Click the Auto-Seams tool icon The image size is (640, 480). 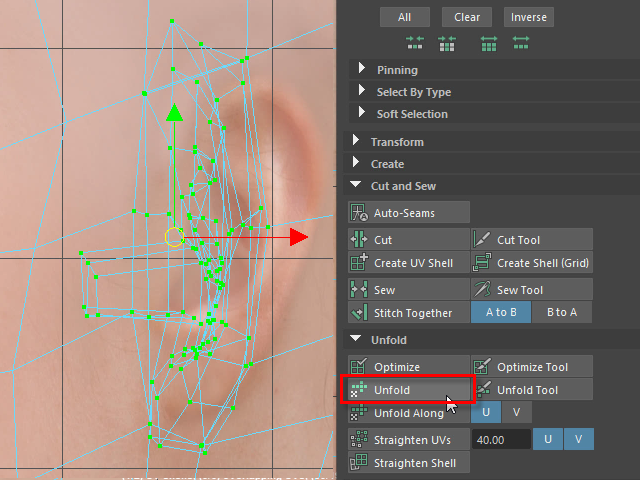click(x=359, y=213)
